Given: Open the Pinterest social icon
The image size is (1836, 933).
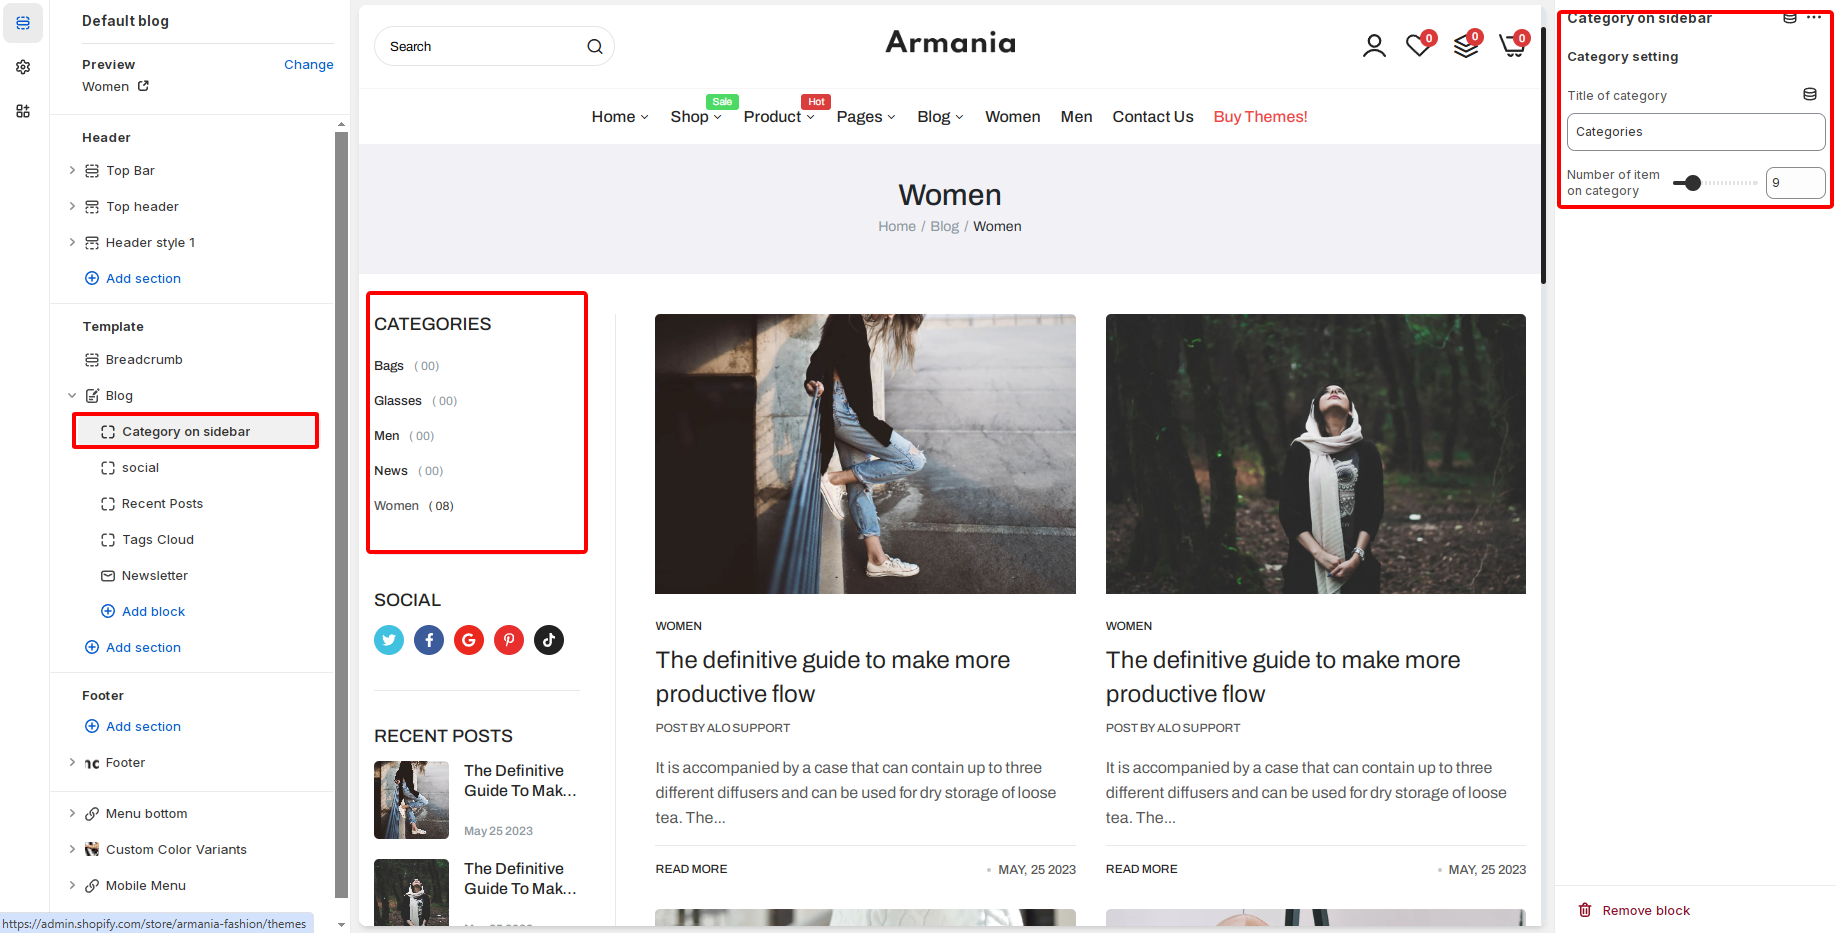Looking at the screenshot, I should coord(509,640).
